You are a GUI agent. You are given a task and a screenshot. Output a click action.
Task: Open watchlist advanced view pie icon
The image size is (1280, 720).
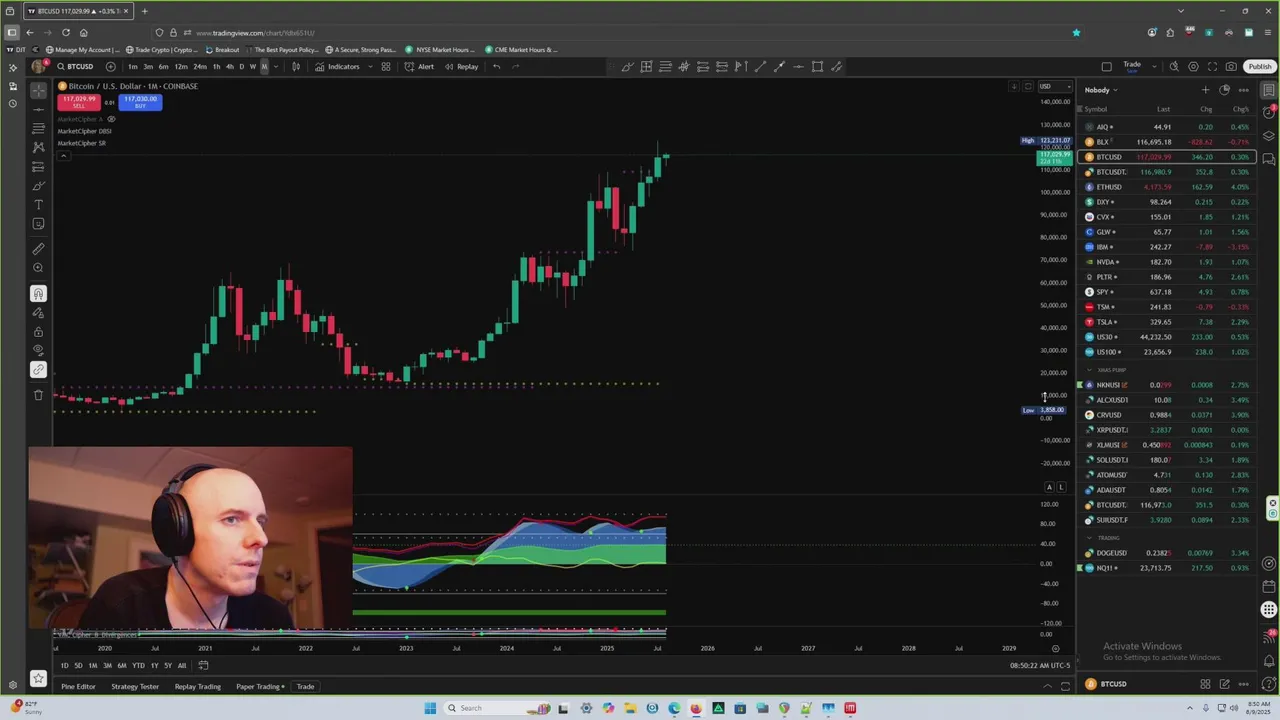point(1224,90)
